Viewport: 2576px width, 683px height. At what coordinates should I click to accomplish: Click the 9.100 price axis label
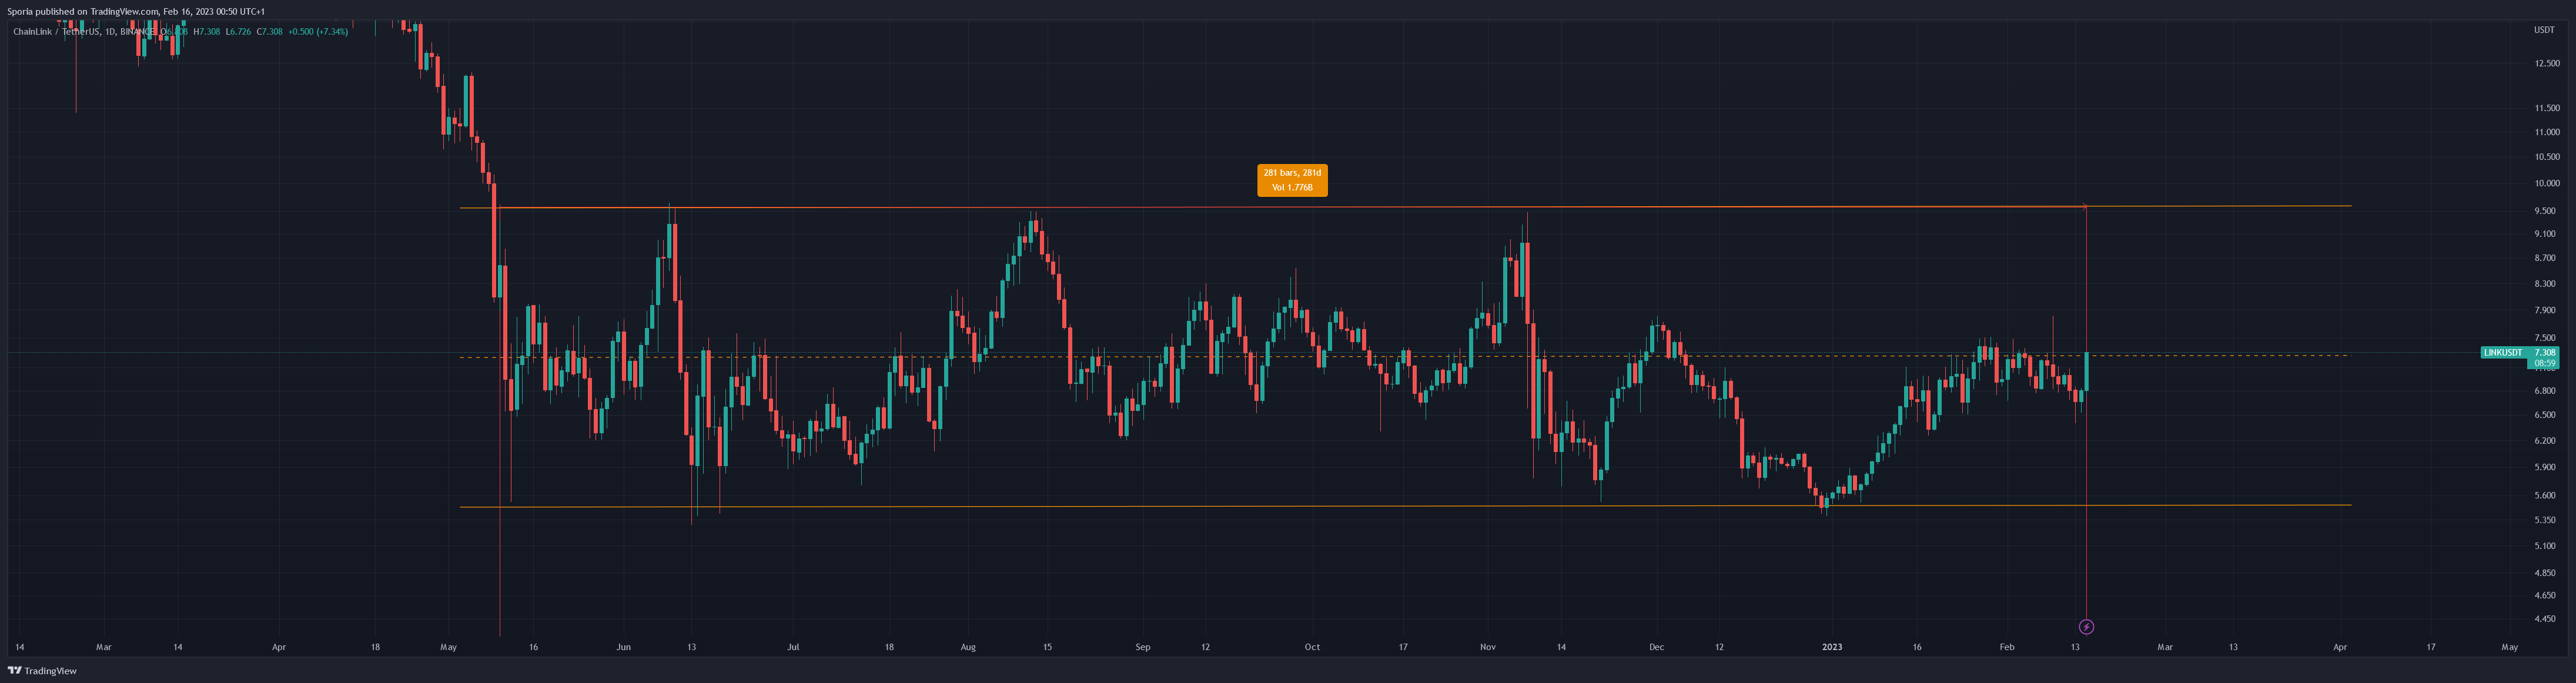[x=2545, y=234]
